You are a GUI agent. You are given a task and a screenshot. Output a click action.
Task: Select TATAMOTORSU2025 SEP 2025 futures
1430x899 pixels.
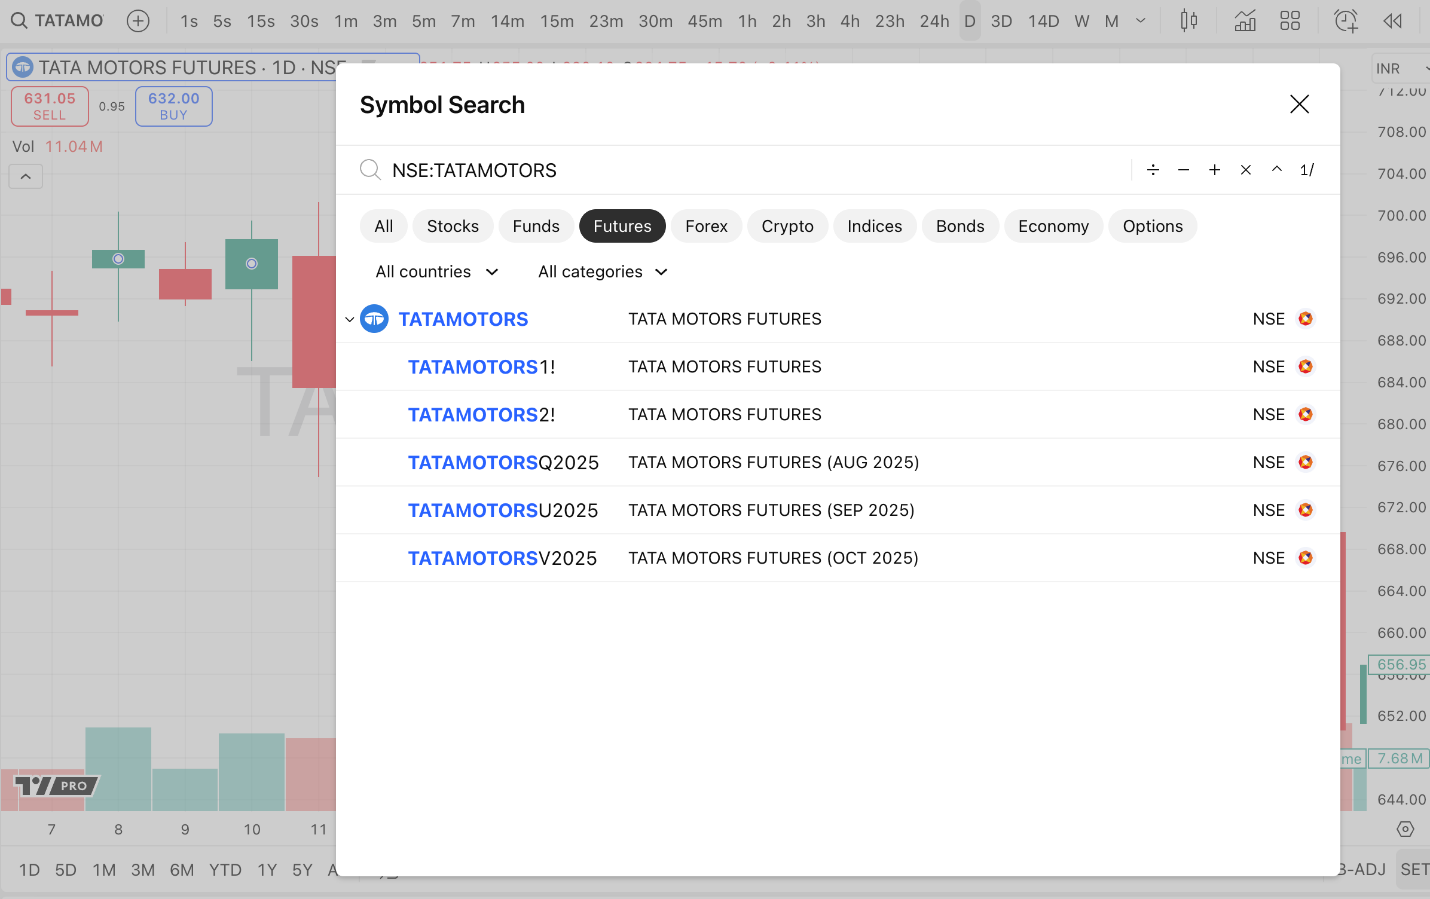pyautogui.click(x=838, y=511)
